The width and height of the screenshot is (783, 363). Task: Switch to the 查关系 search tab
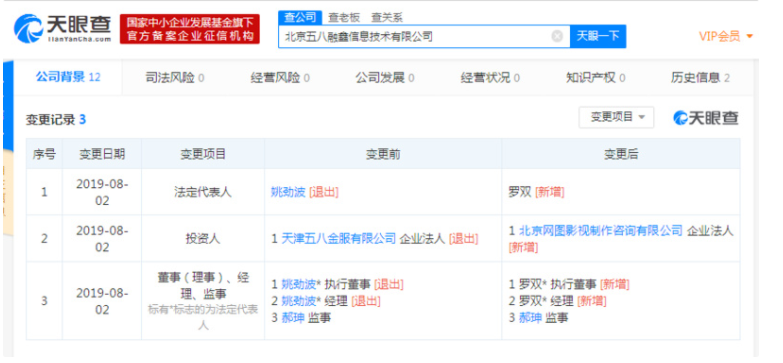387,17
